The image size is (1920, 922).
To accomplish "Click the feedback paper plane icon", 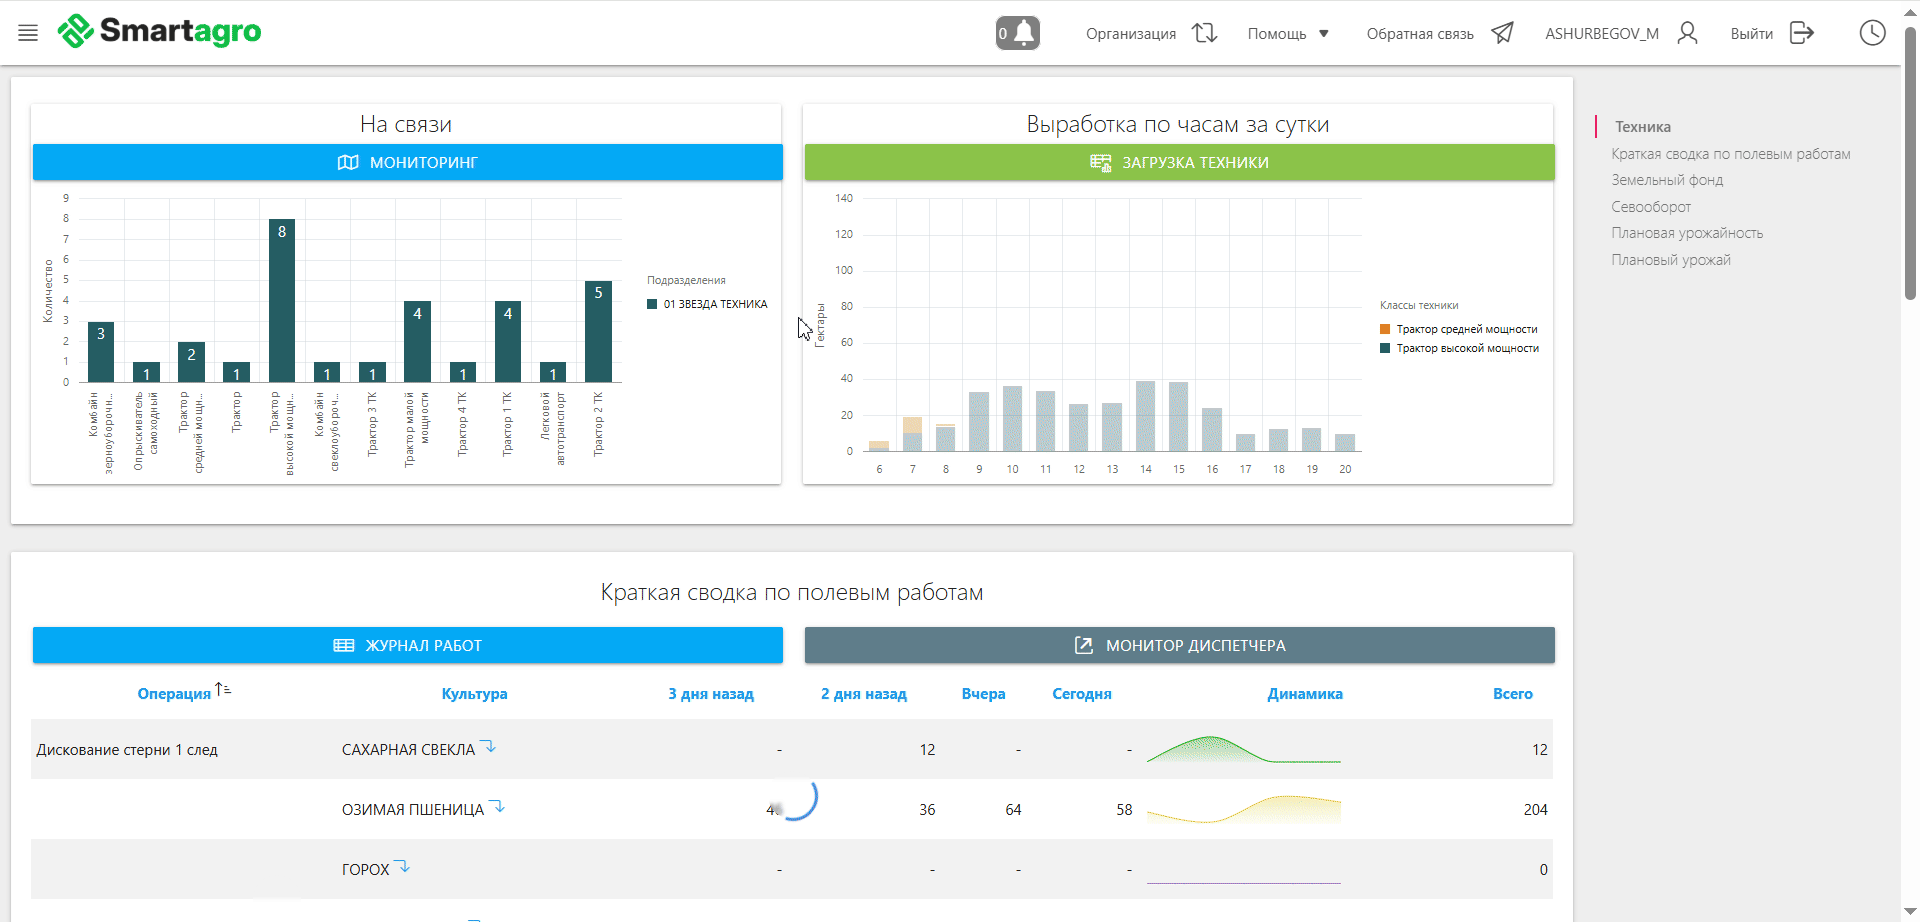I will pos(1502,33).
